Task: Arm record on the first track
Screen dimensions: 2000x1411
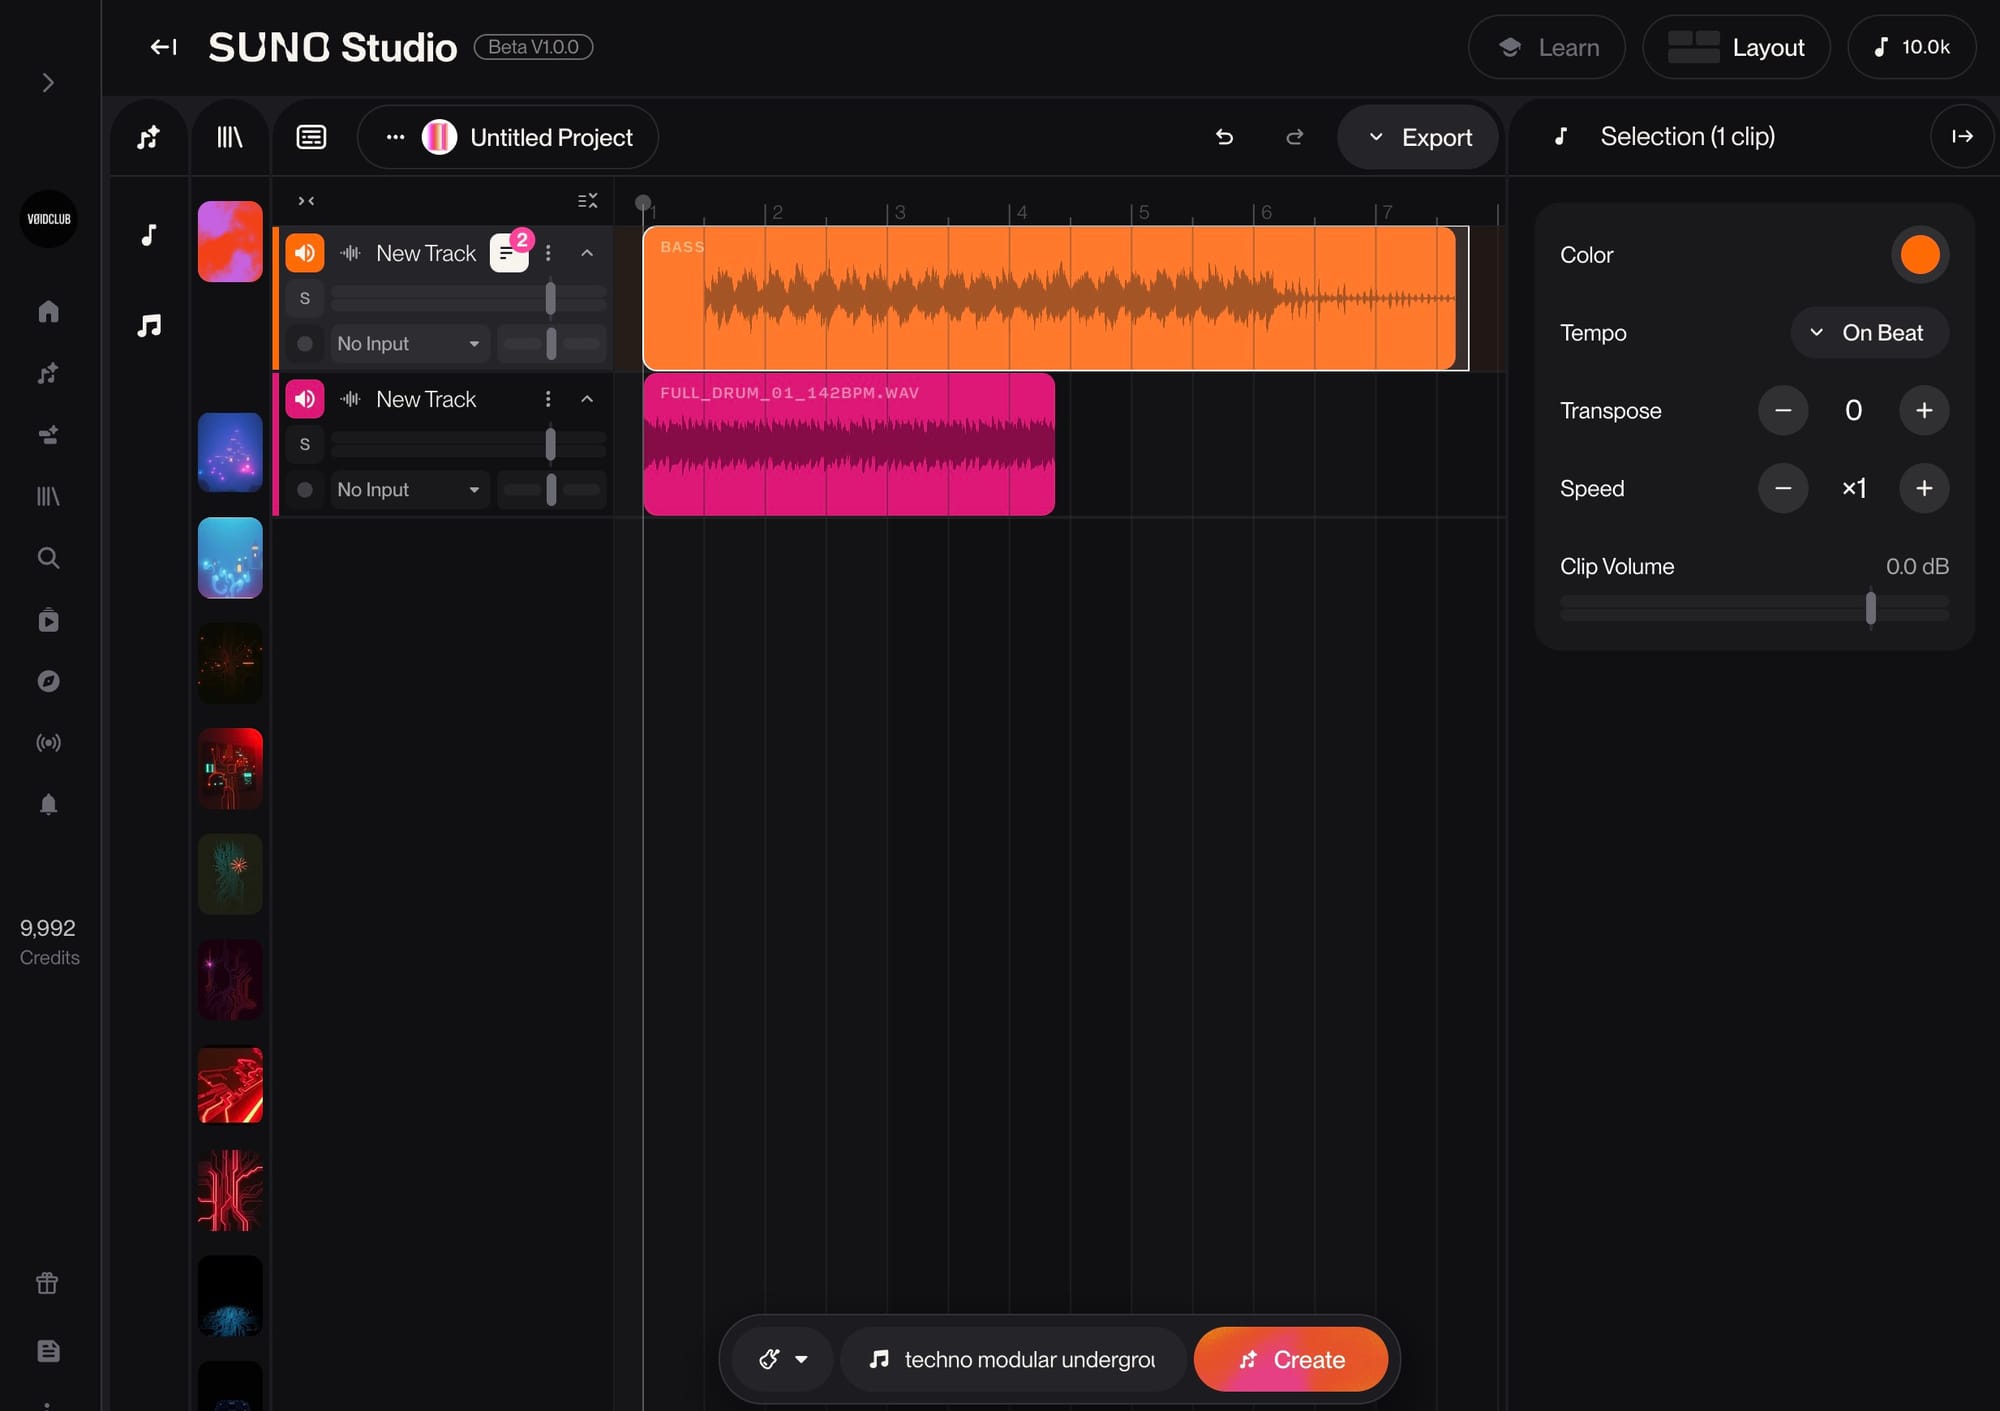Action: pos(305,344)
